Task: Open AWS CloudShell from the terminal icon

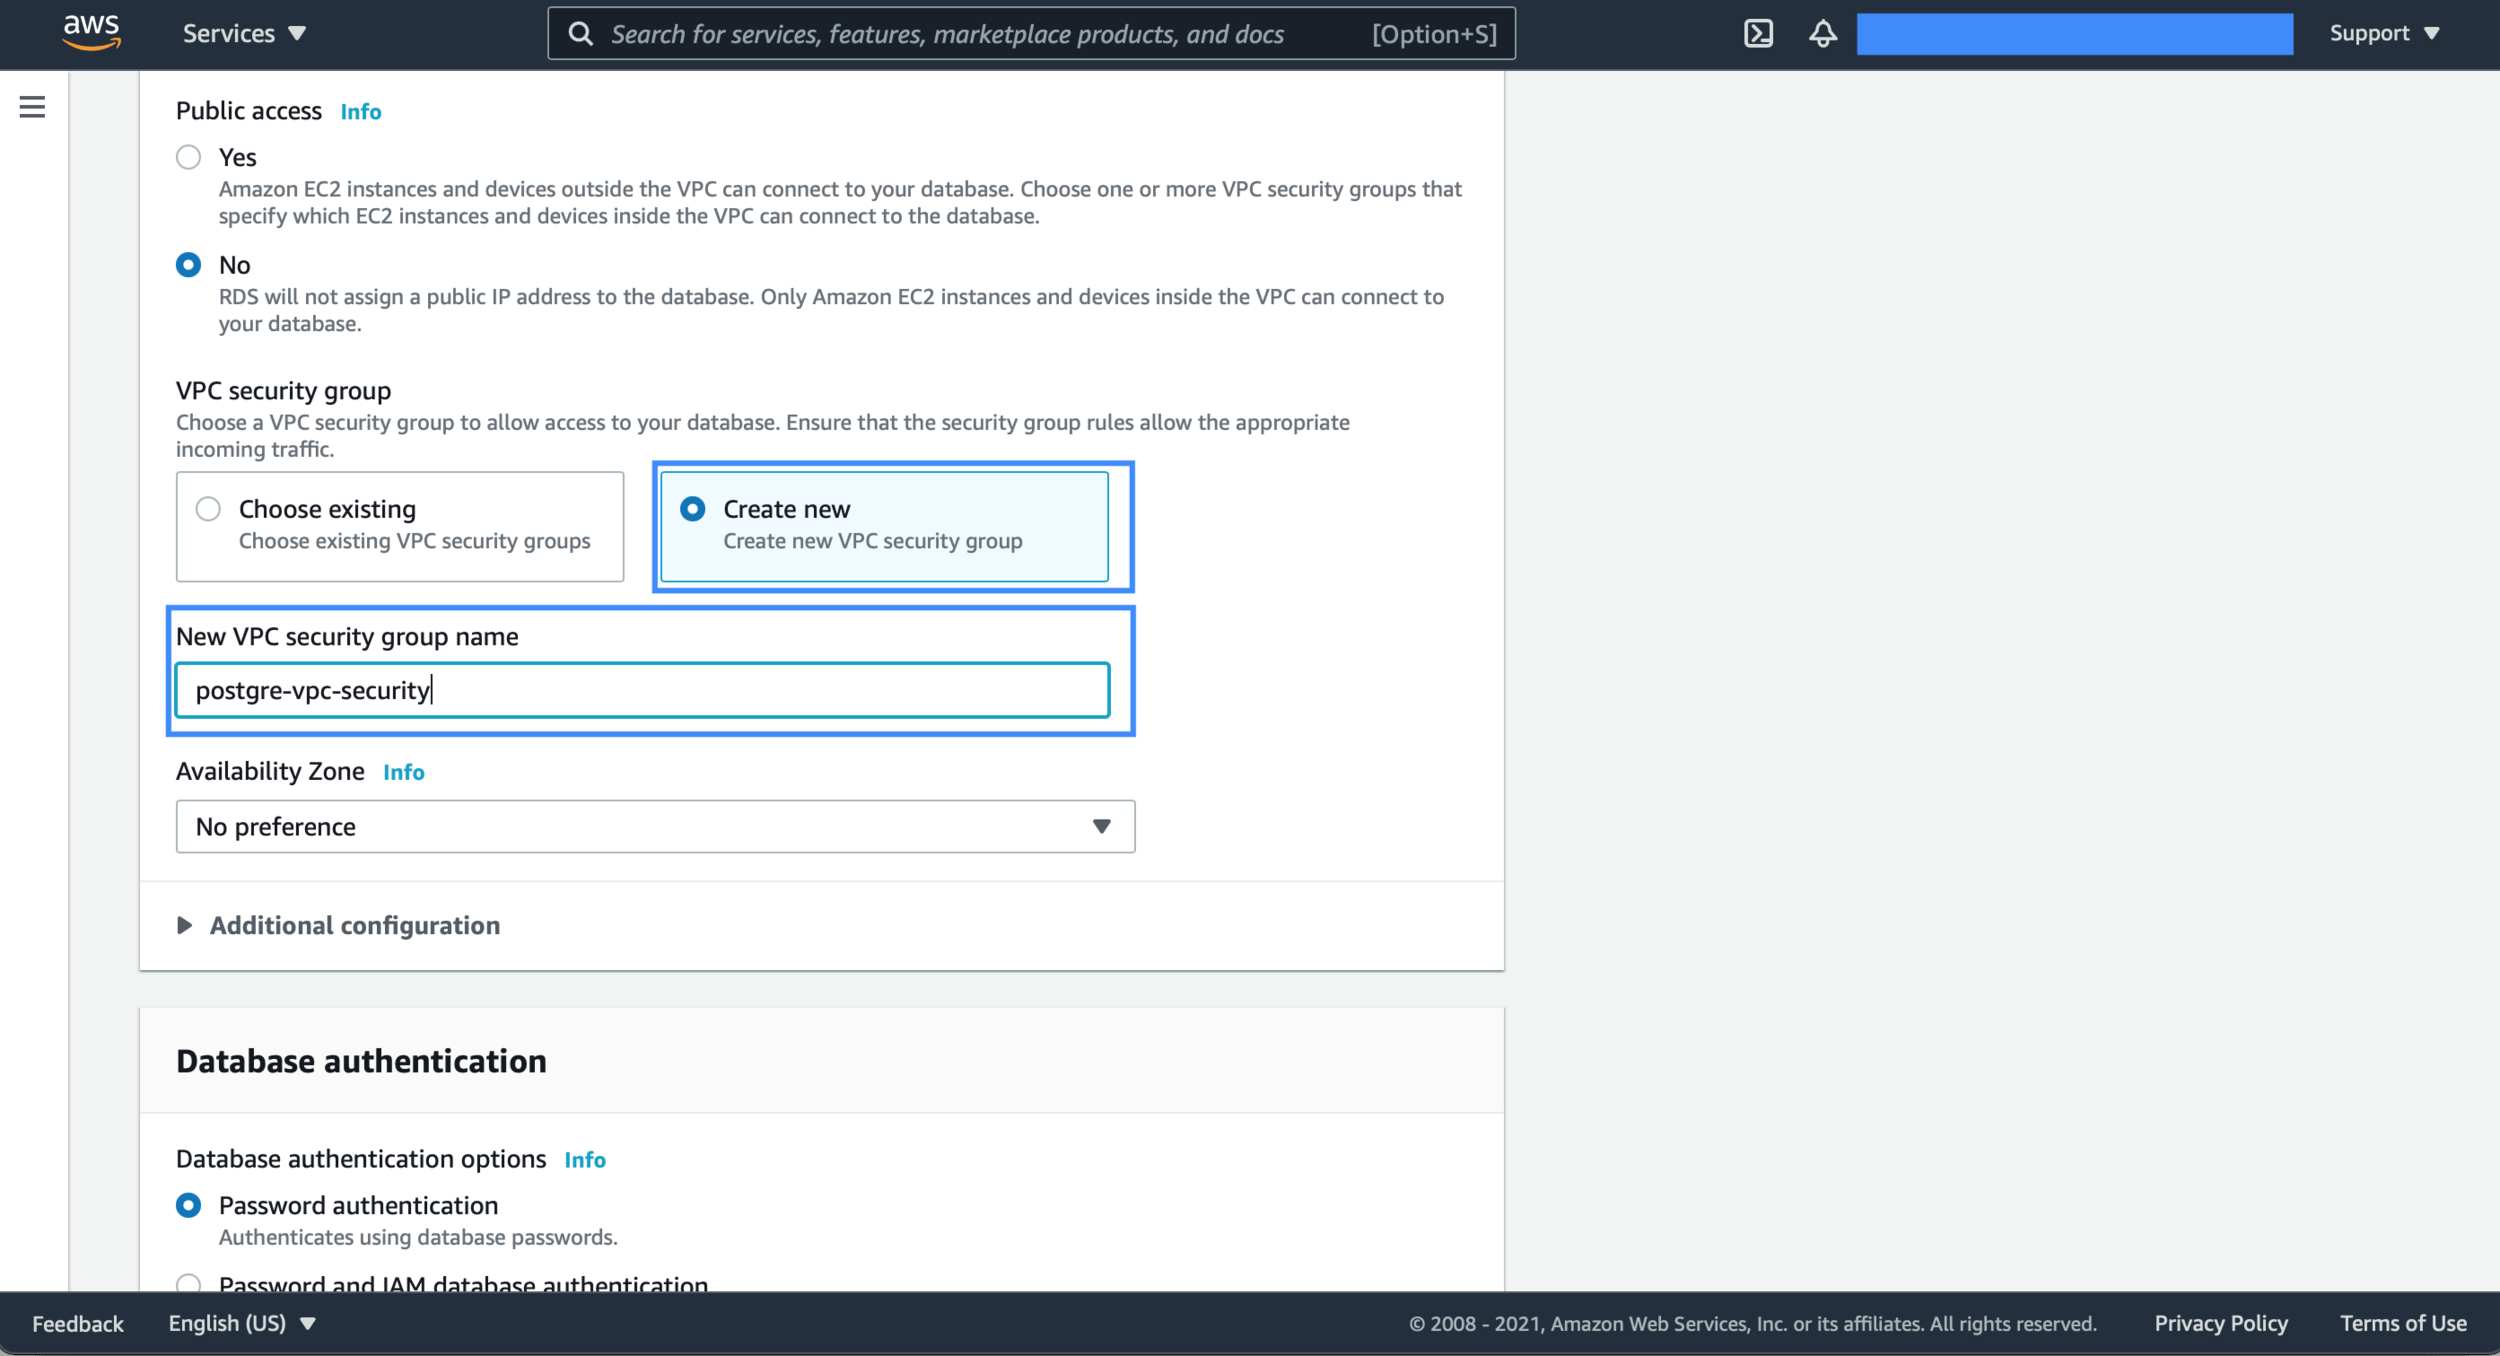Action: [1758, 33]
